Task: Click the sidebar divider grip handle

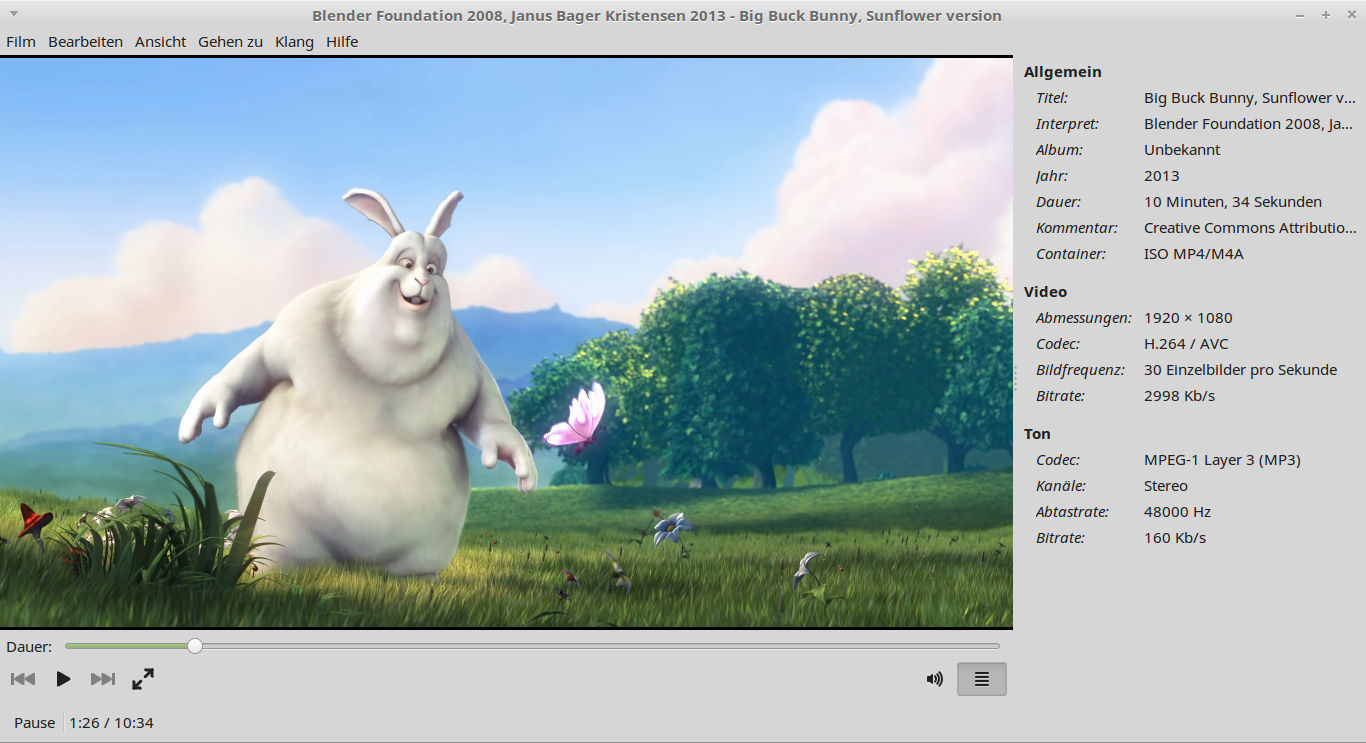Action: coord(1016,377)
